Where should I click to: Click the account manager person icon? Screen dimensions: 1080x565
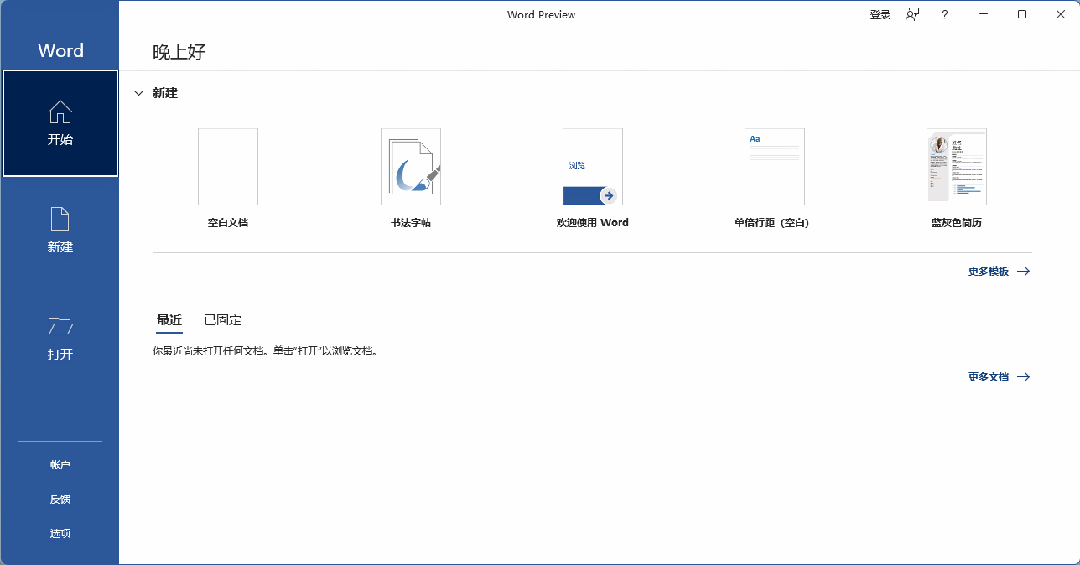click(913, 14)
